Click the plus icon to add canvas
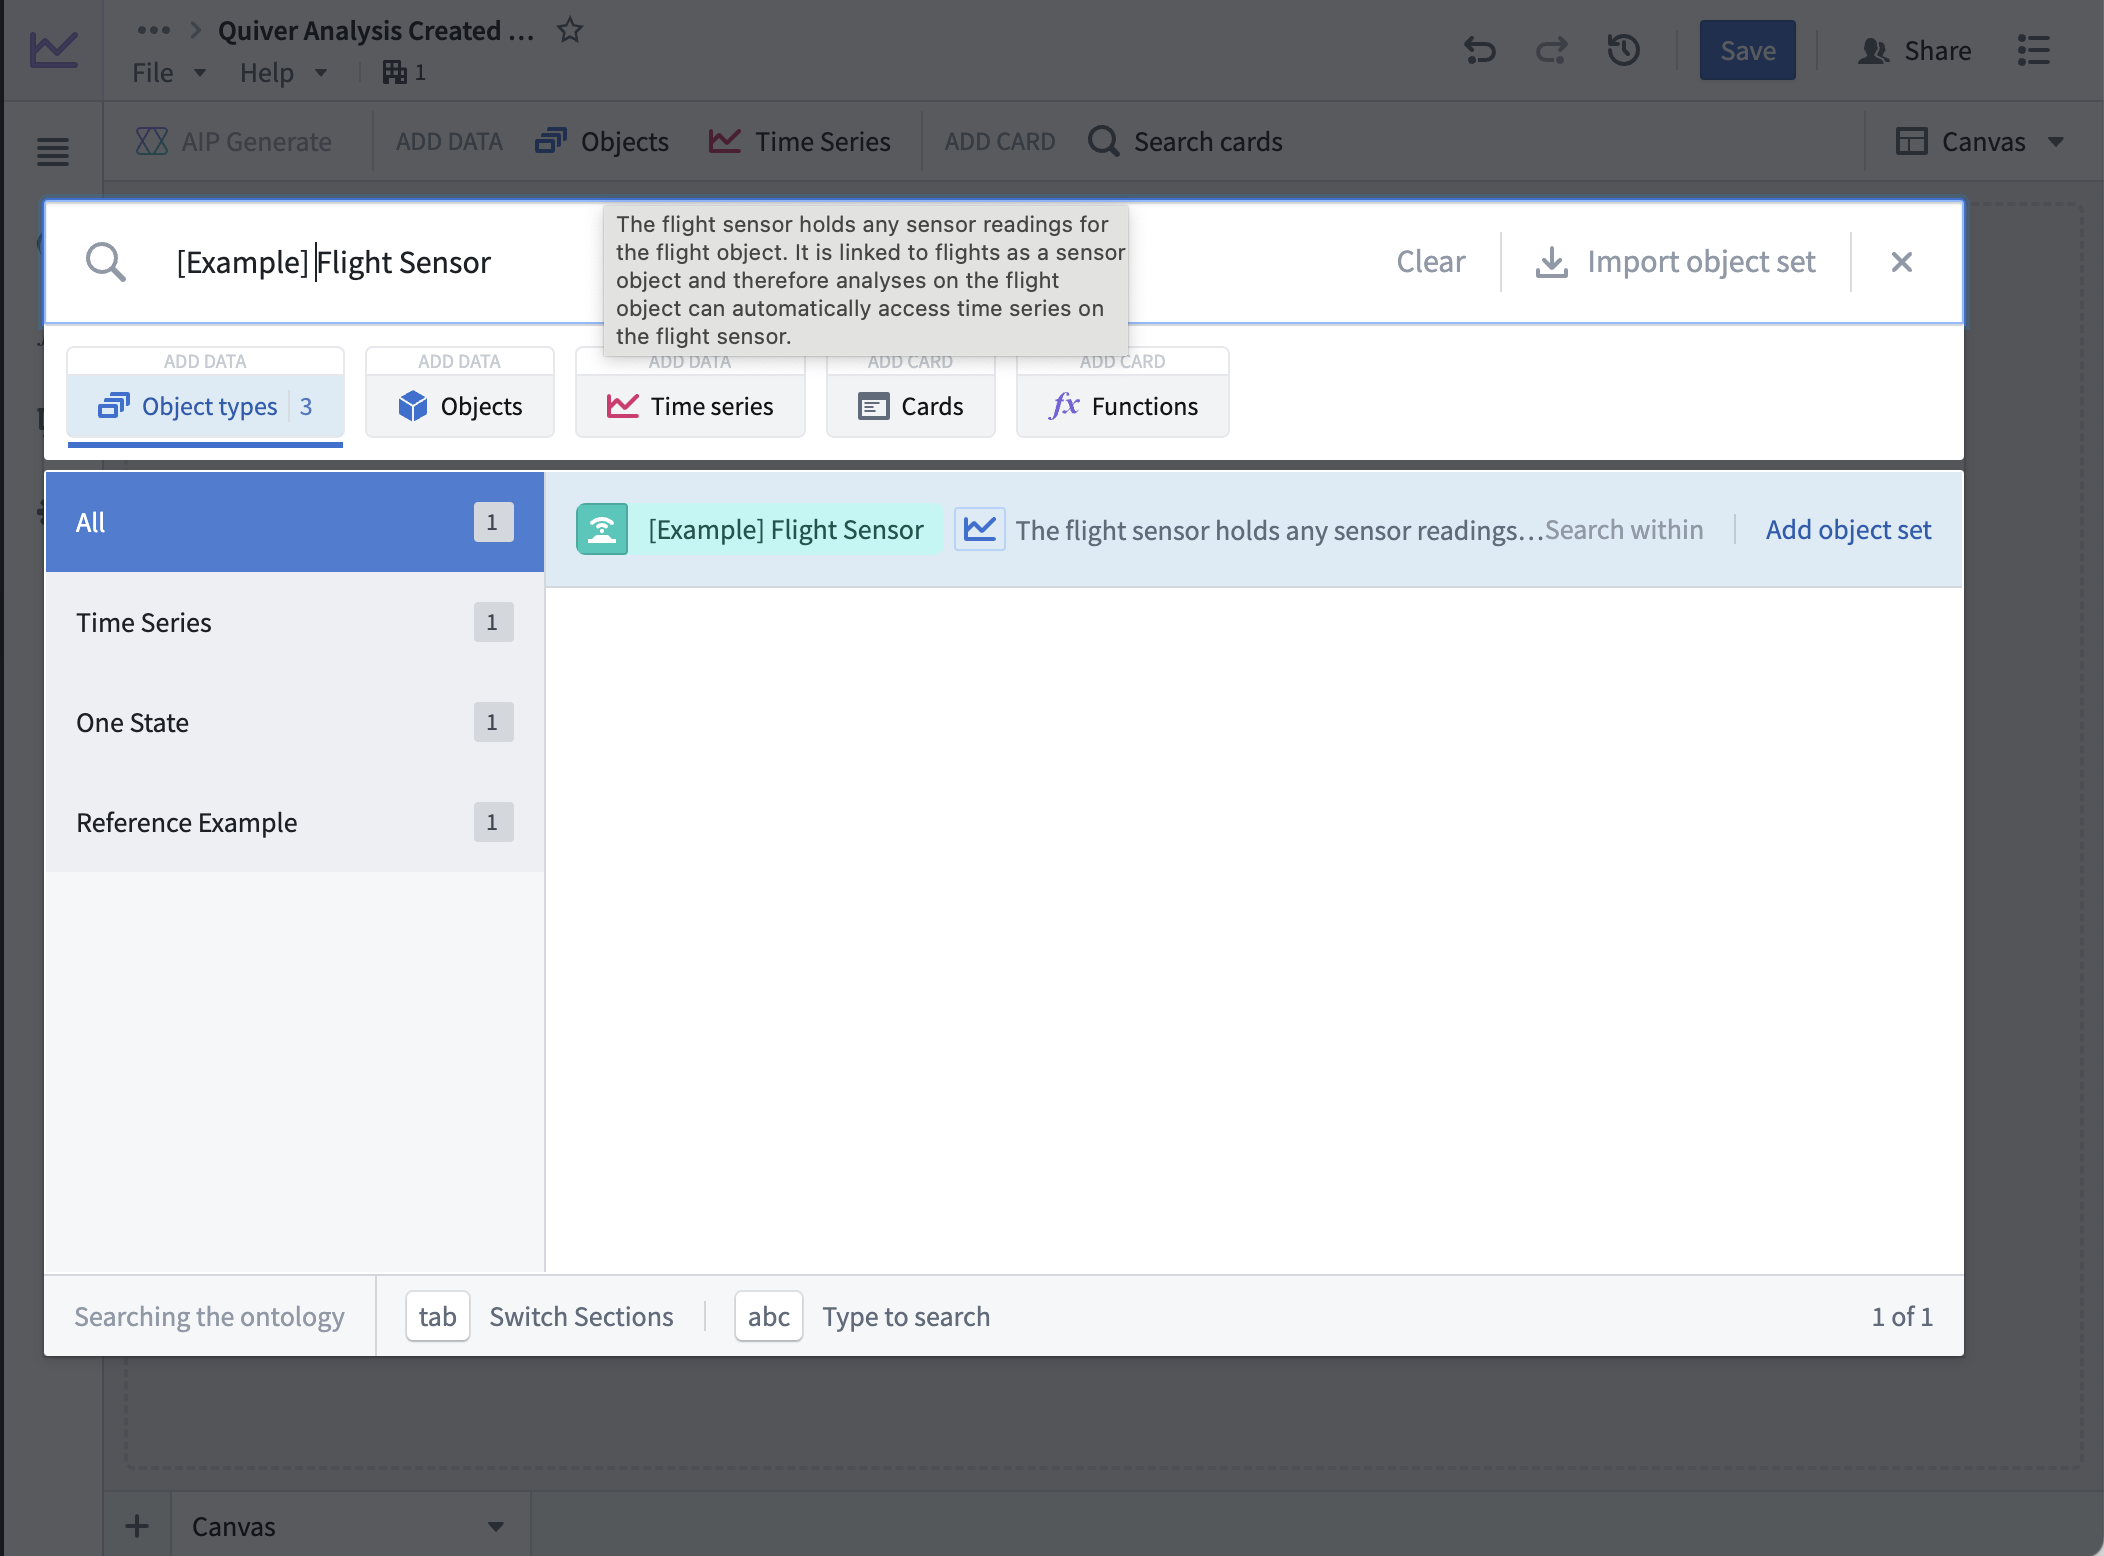The image size is (2104, 1556). pyautogui.click(x=137, y=1526)
